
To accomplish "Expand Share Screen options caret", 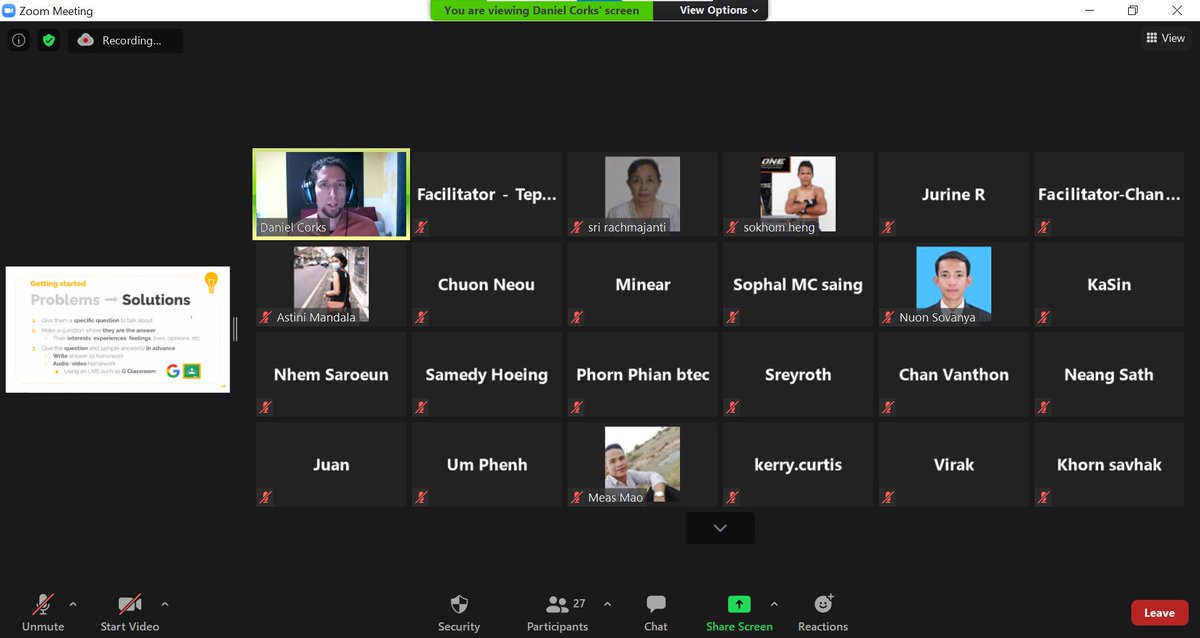I will tap(773, 604).
